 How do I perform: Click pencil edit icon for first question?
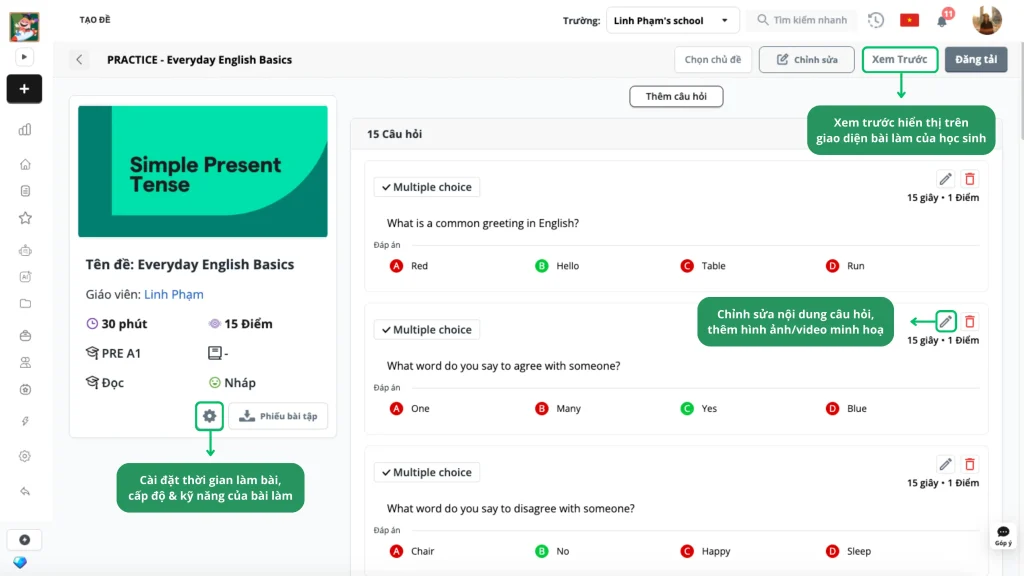945,179
